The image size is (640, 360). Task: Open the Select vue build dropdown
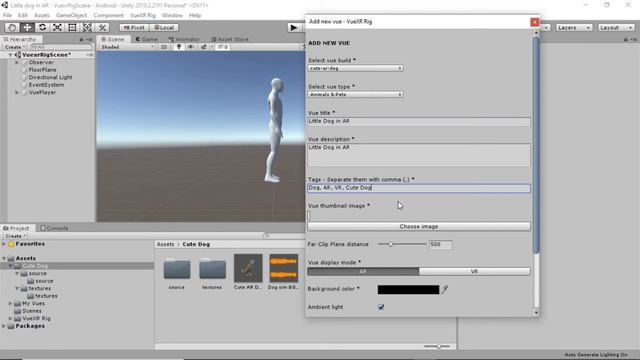pos(356,68)
